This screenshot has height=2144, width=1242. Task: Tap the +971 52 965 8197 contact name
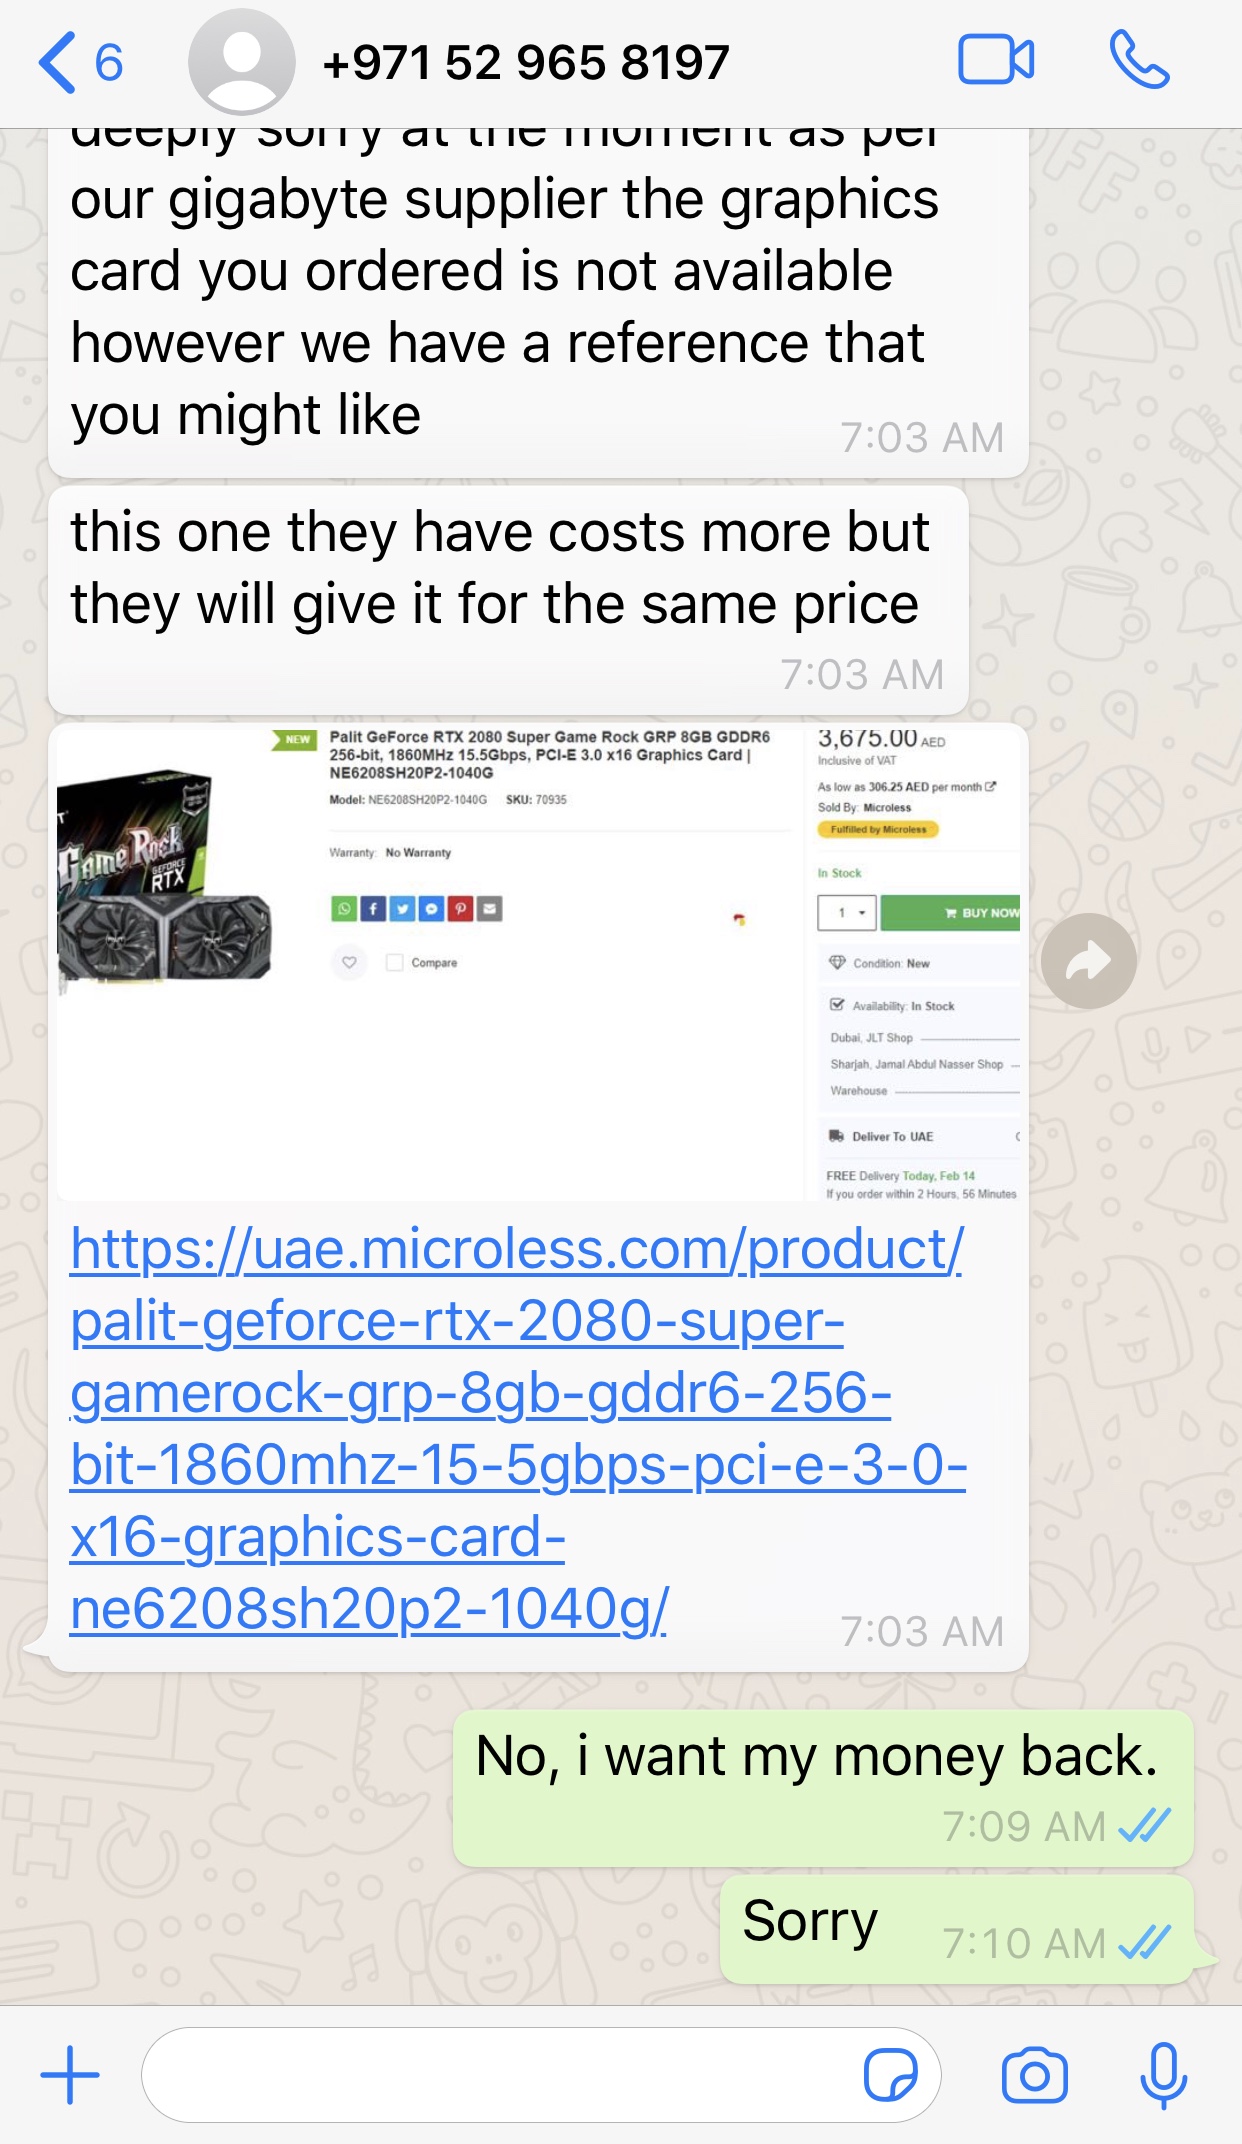tap(526, 63)
